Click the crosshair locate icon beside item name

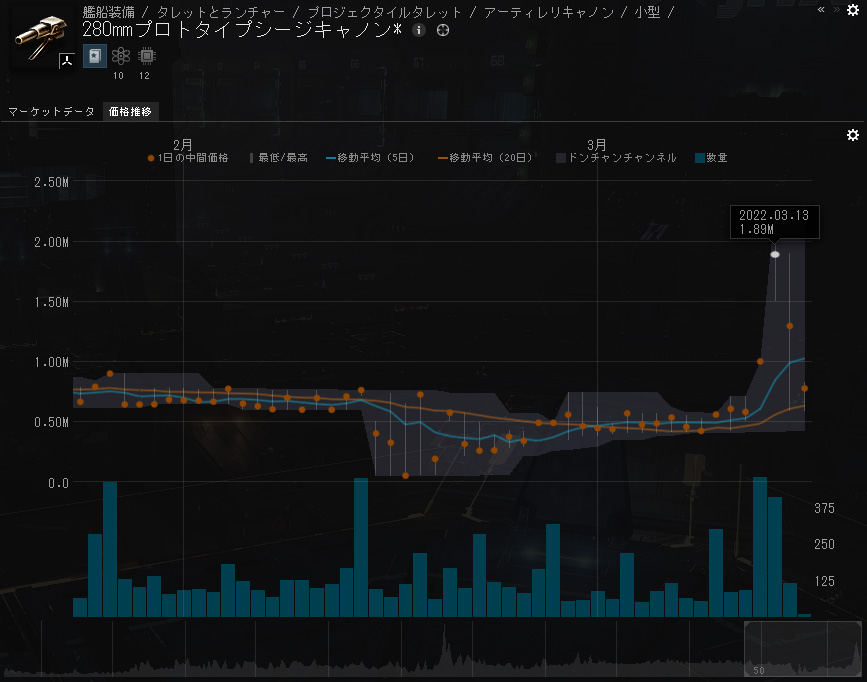point(443,30)
